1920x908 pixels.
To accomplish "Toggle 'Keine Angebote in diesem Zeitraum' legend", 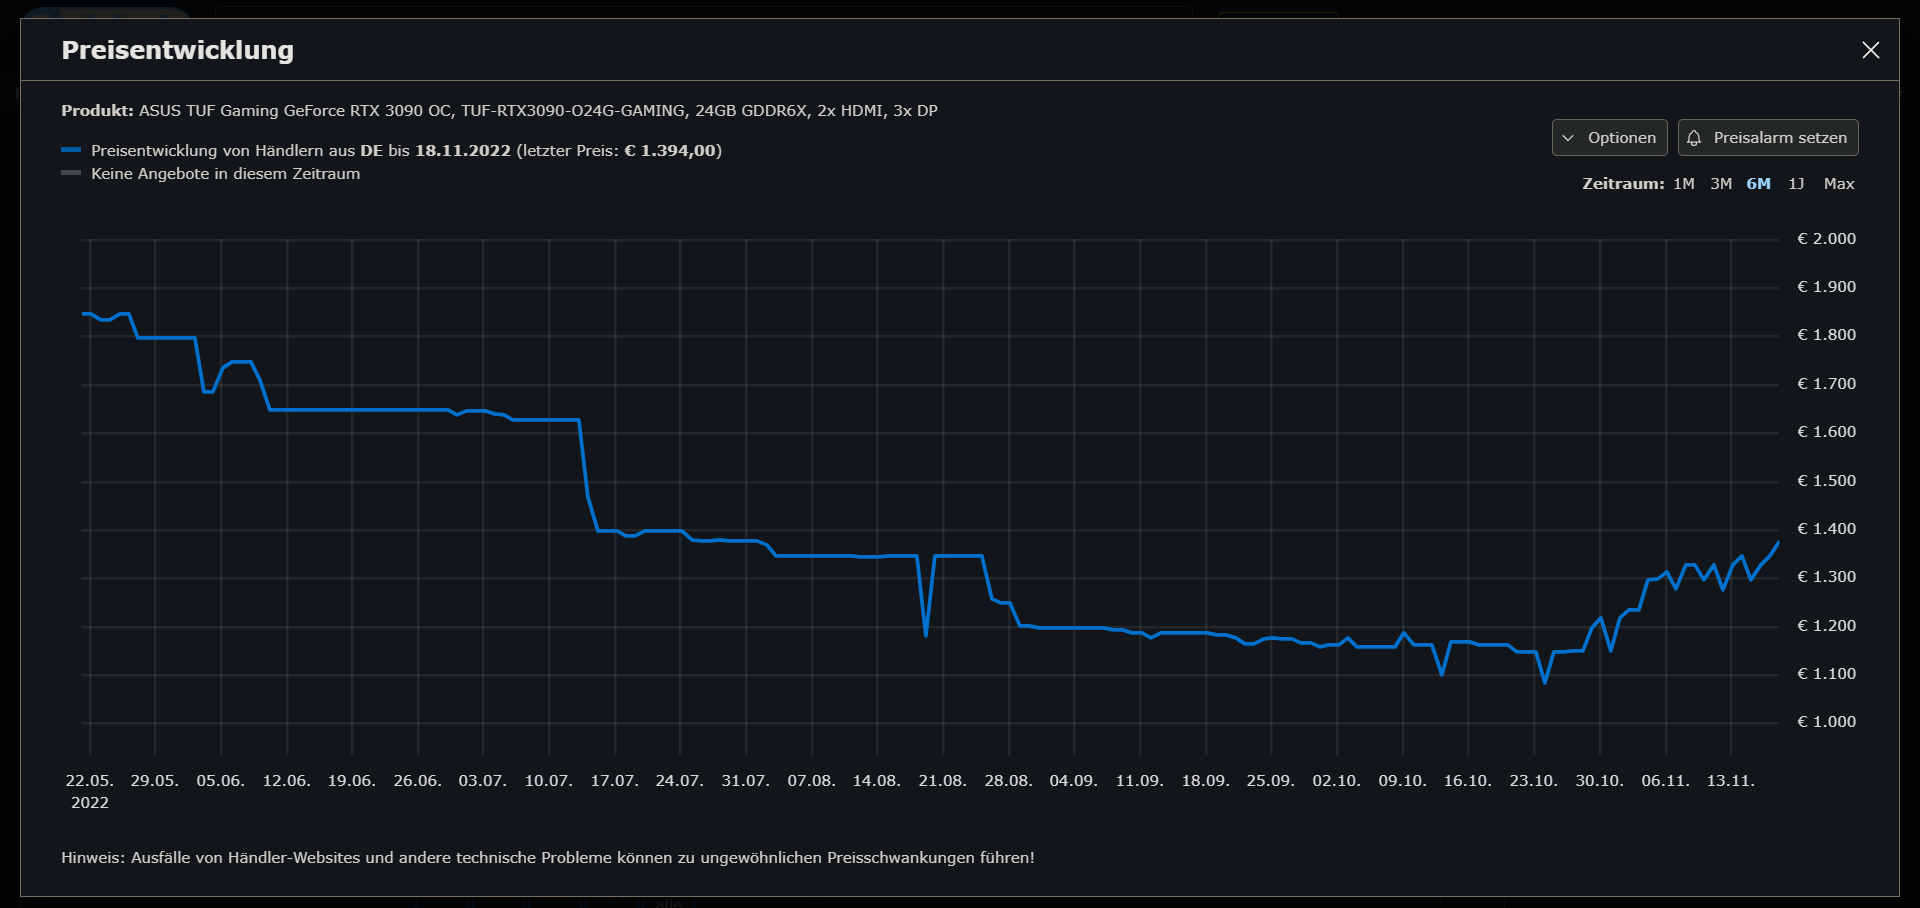I will [225, 173].
